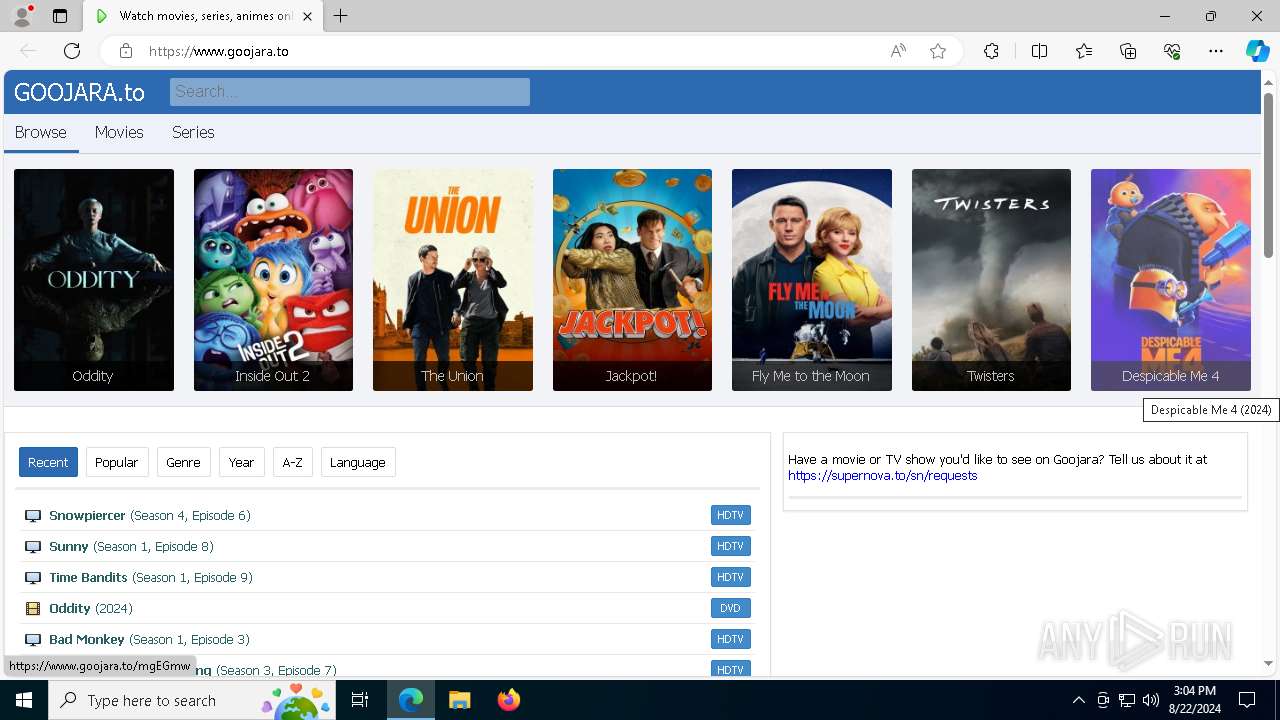The image size is (1280, 720).
Task: Close the Goojara browser tab
Action: [x=307, y=16]
